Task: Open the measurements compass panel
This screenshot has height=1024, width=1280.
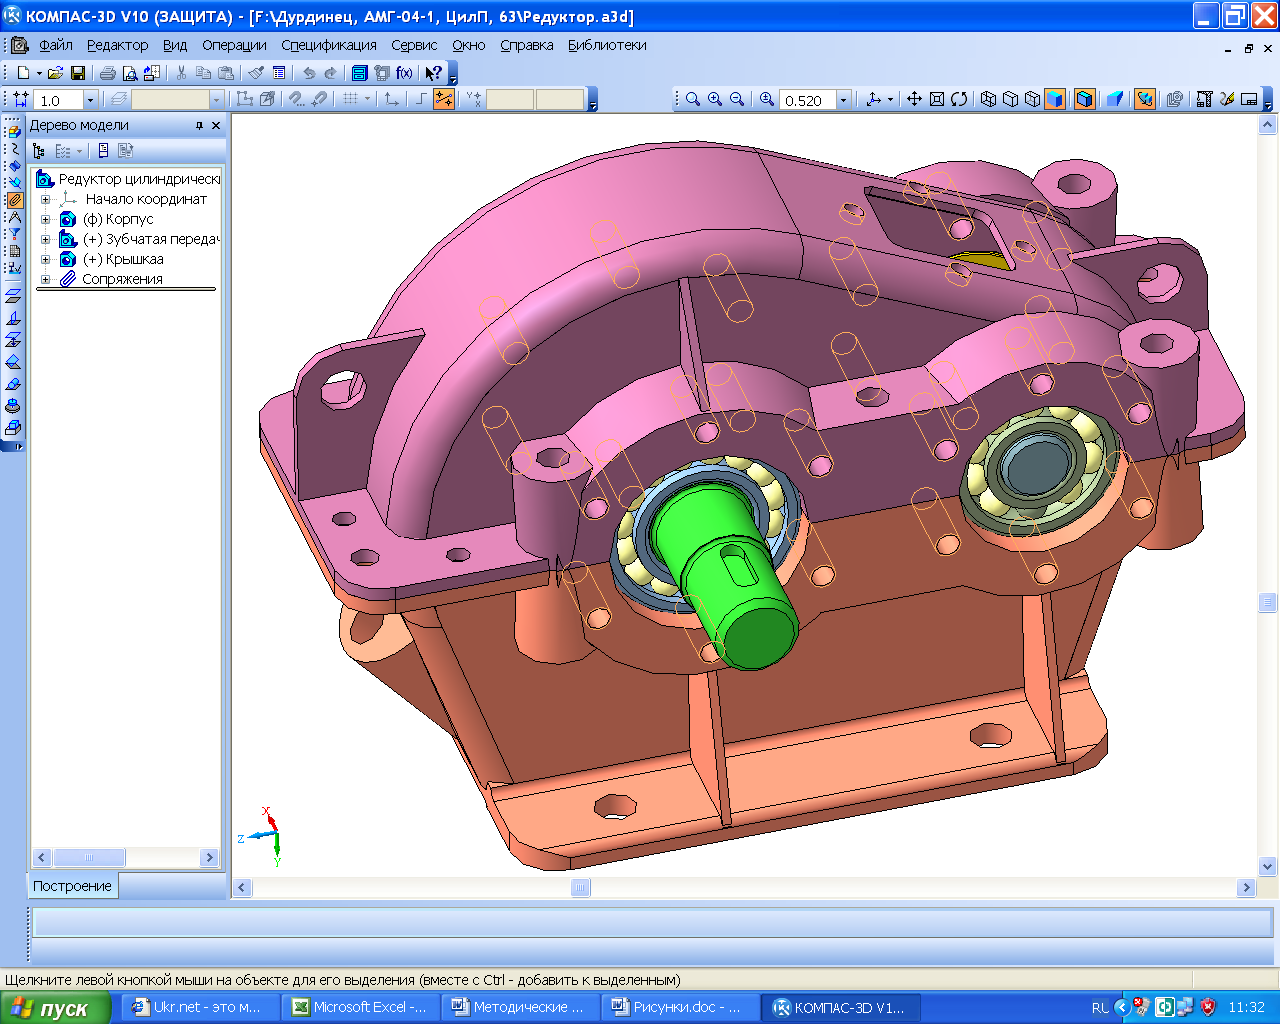Action: (x=14, y=217)
